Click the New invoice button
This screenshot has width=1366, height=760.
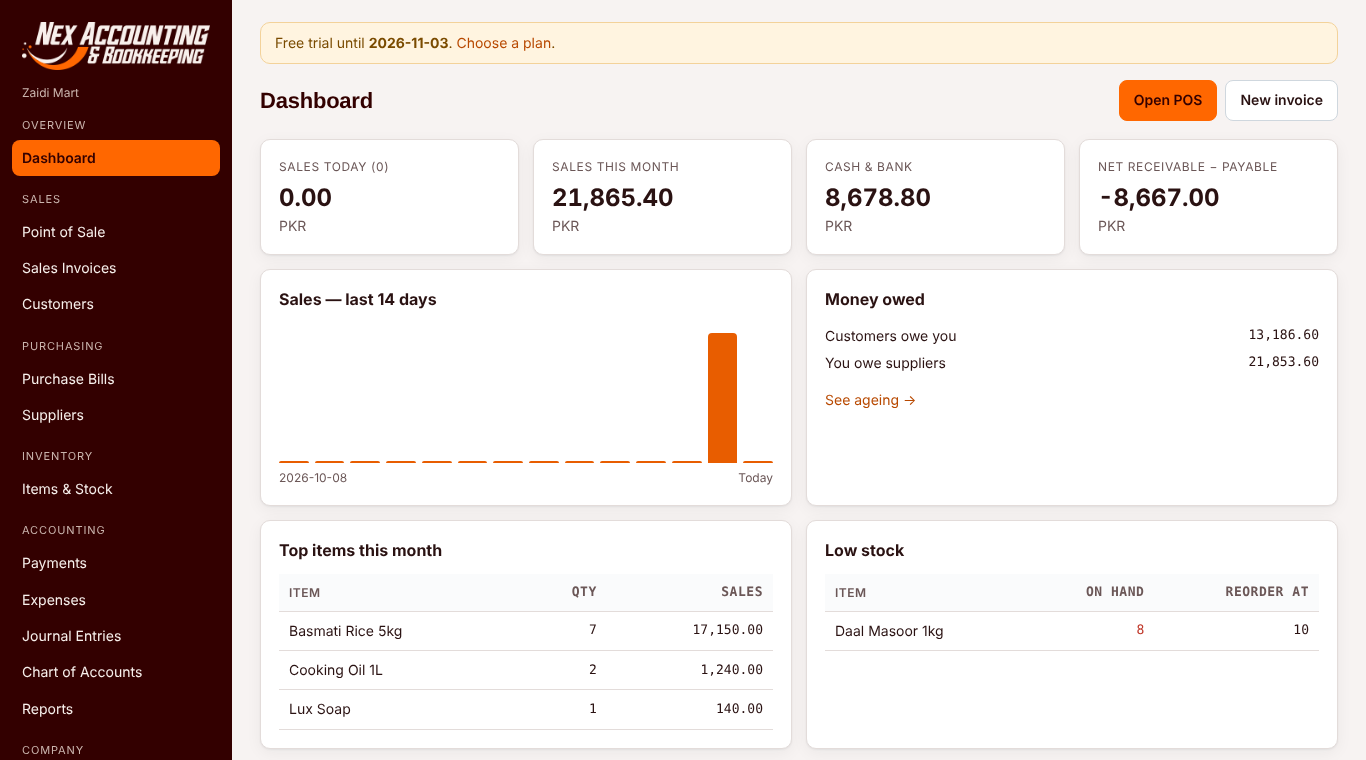tap(1281, 100)
